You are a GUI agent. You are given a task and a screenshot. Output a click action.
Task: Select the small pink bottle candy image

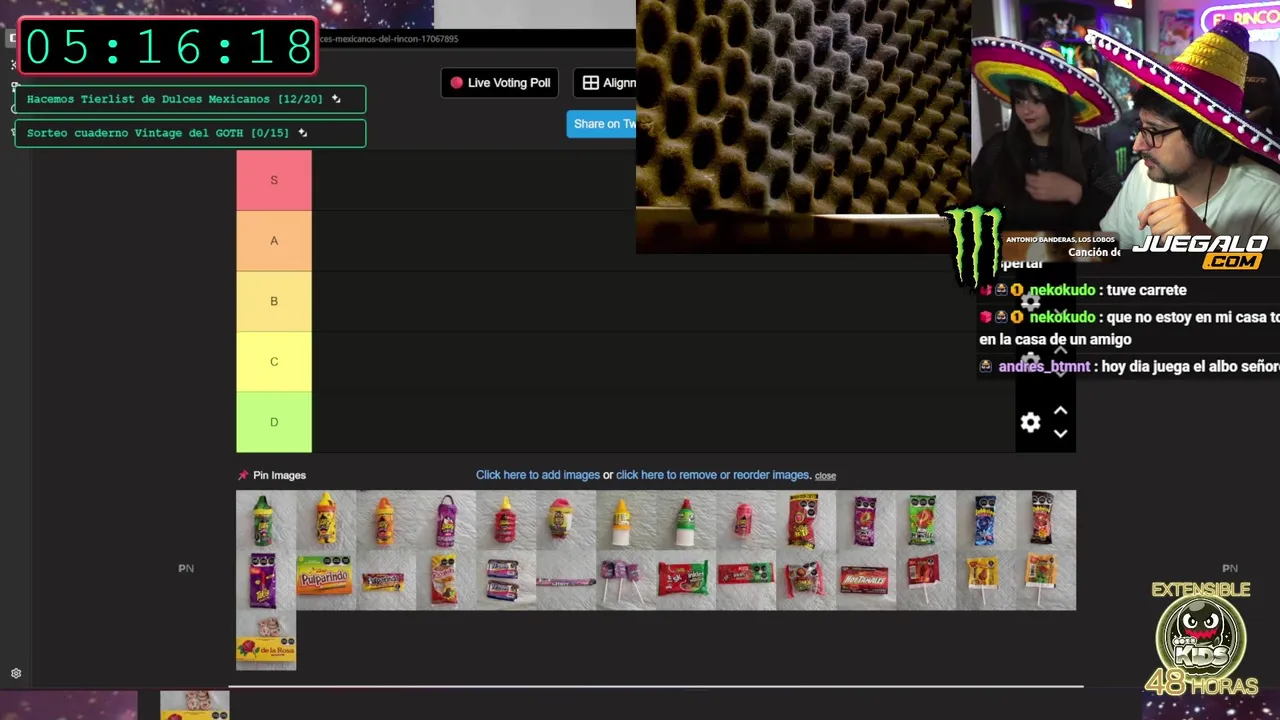[x=746, y=520]
